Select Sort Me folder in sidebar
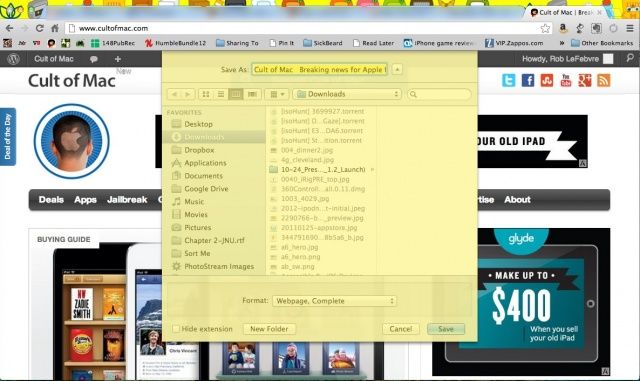Image resolution: width=640 pixels, height=381 pixels. (x=197, y=254)
